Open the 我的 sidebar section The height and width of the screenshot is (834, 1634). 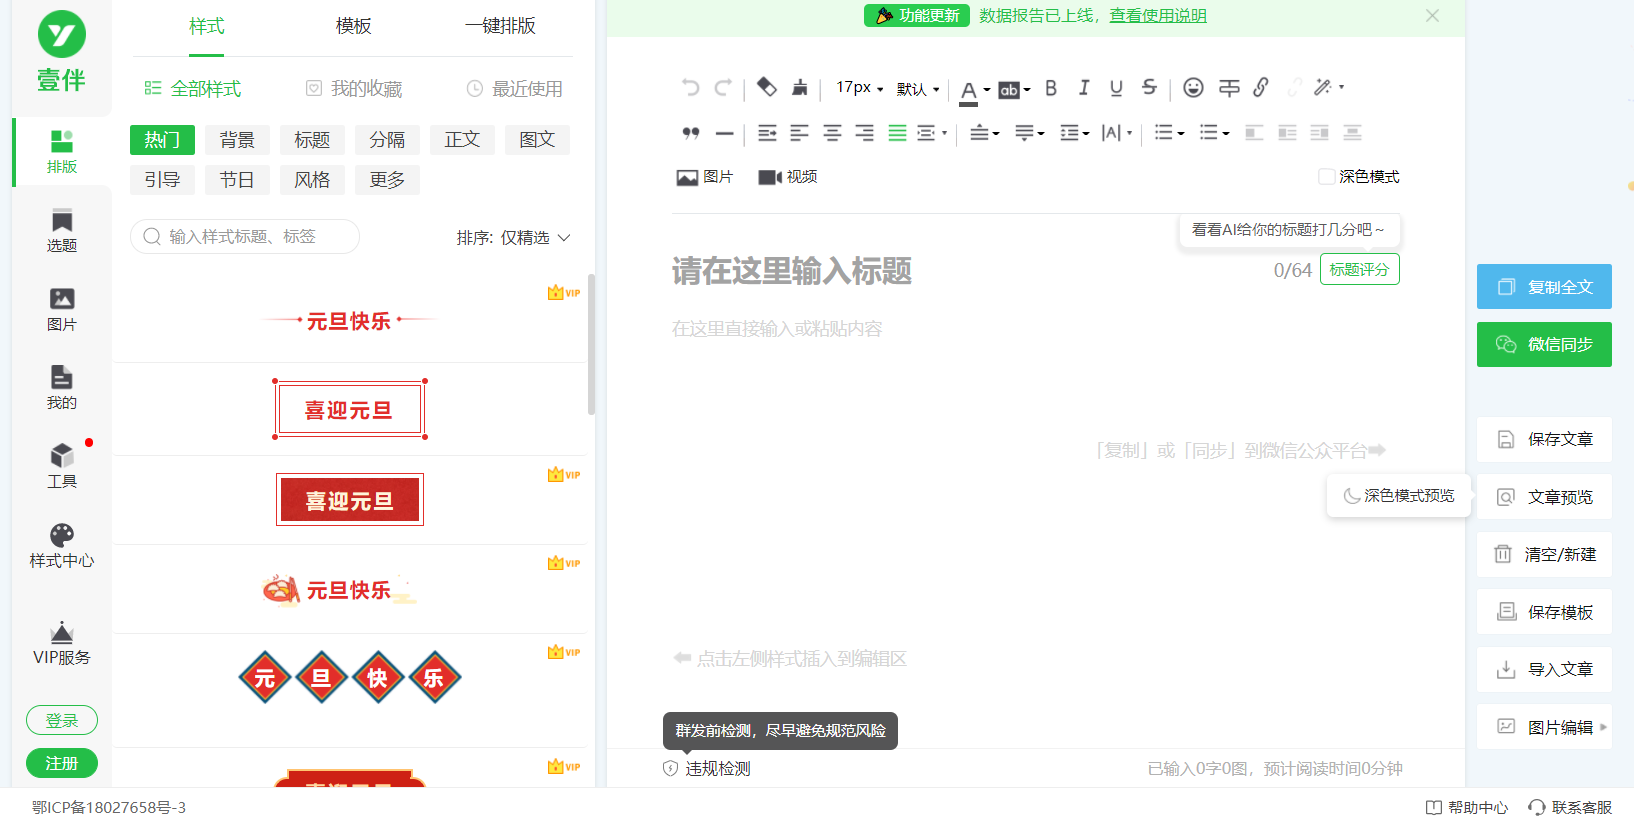[62, 388]
